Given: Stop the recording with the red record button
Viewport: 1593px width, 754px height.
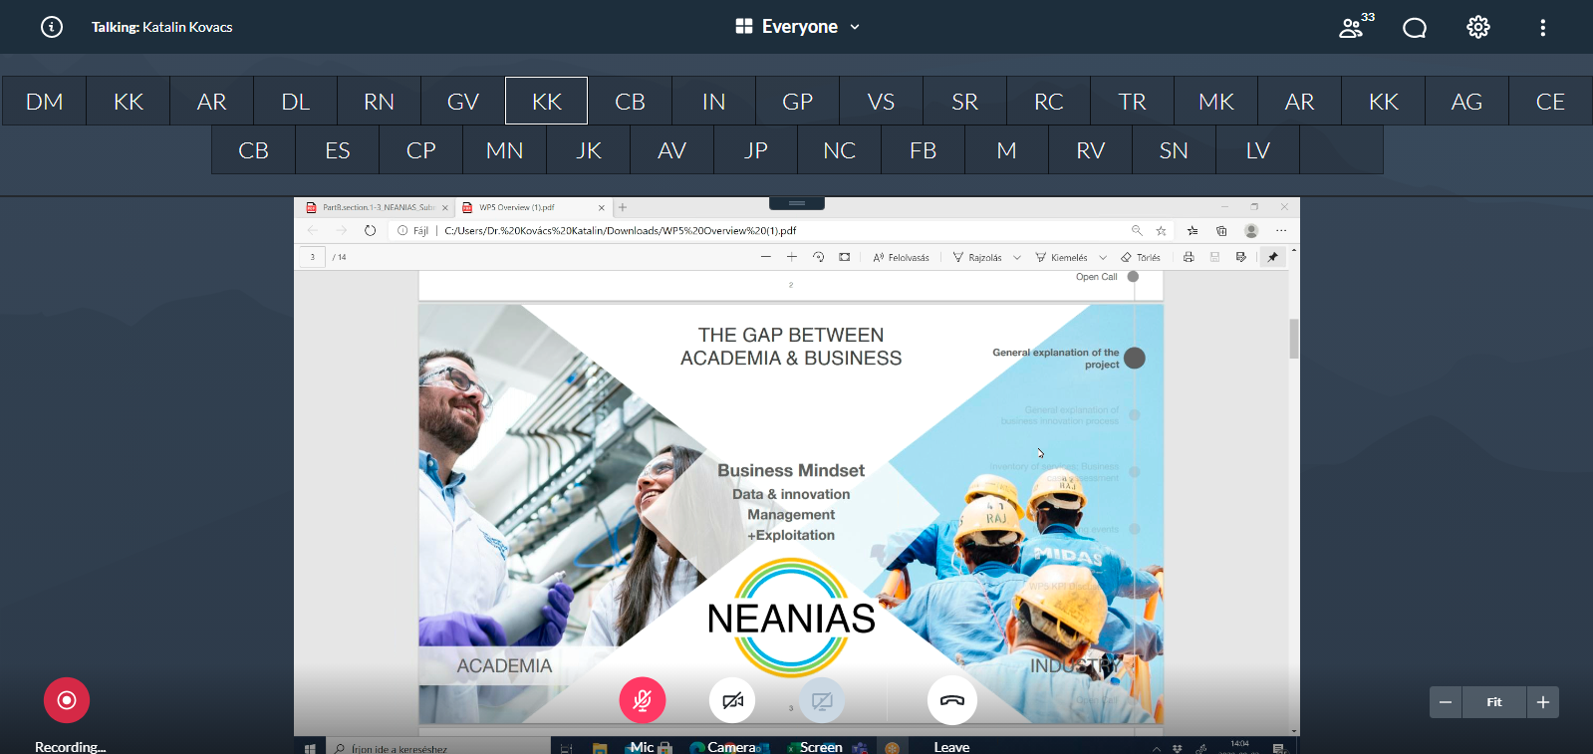Looking at the screenshot, I should [x=67, y=700].
